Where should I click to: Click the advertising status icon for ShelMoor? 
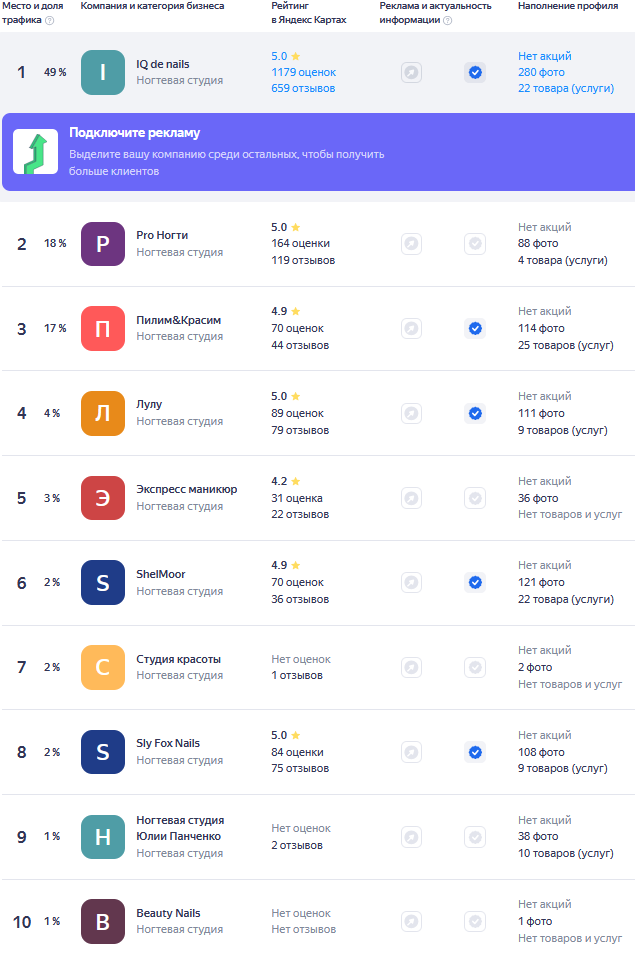click(411, 583)
